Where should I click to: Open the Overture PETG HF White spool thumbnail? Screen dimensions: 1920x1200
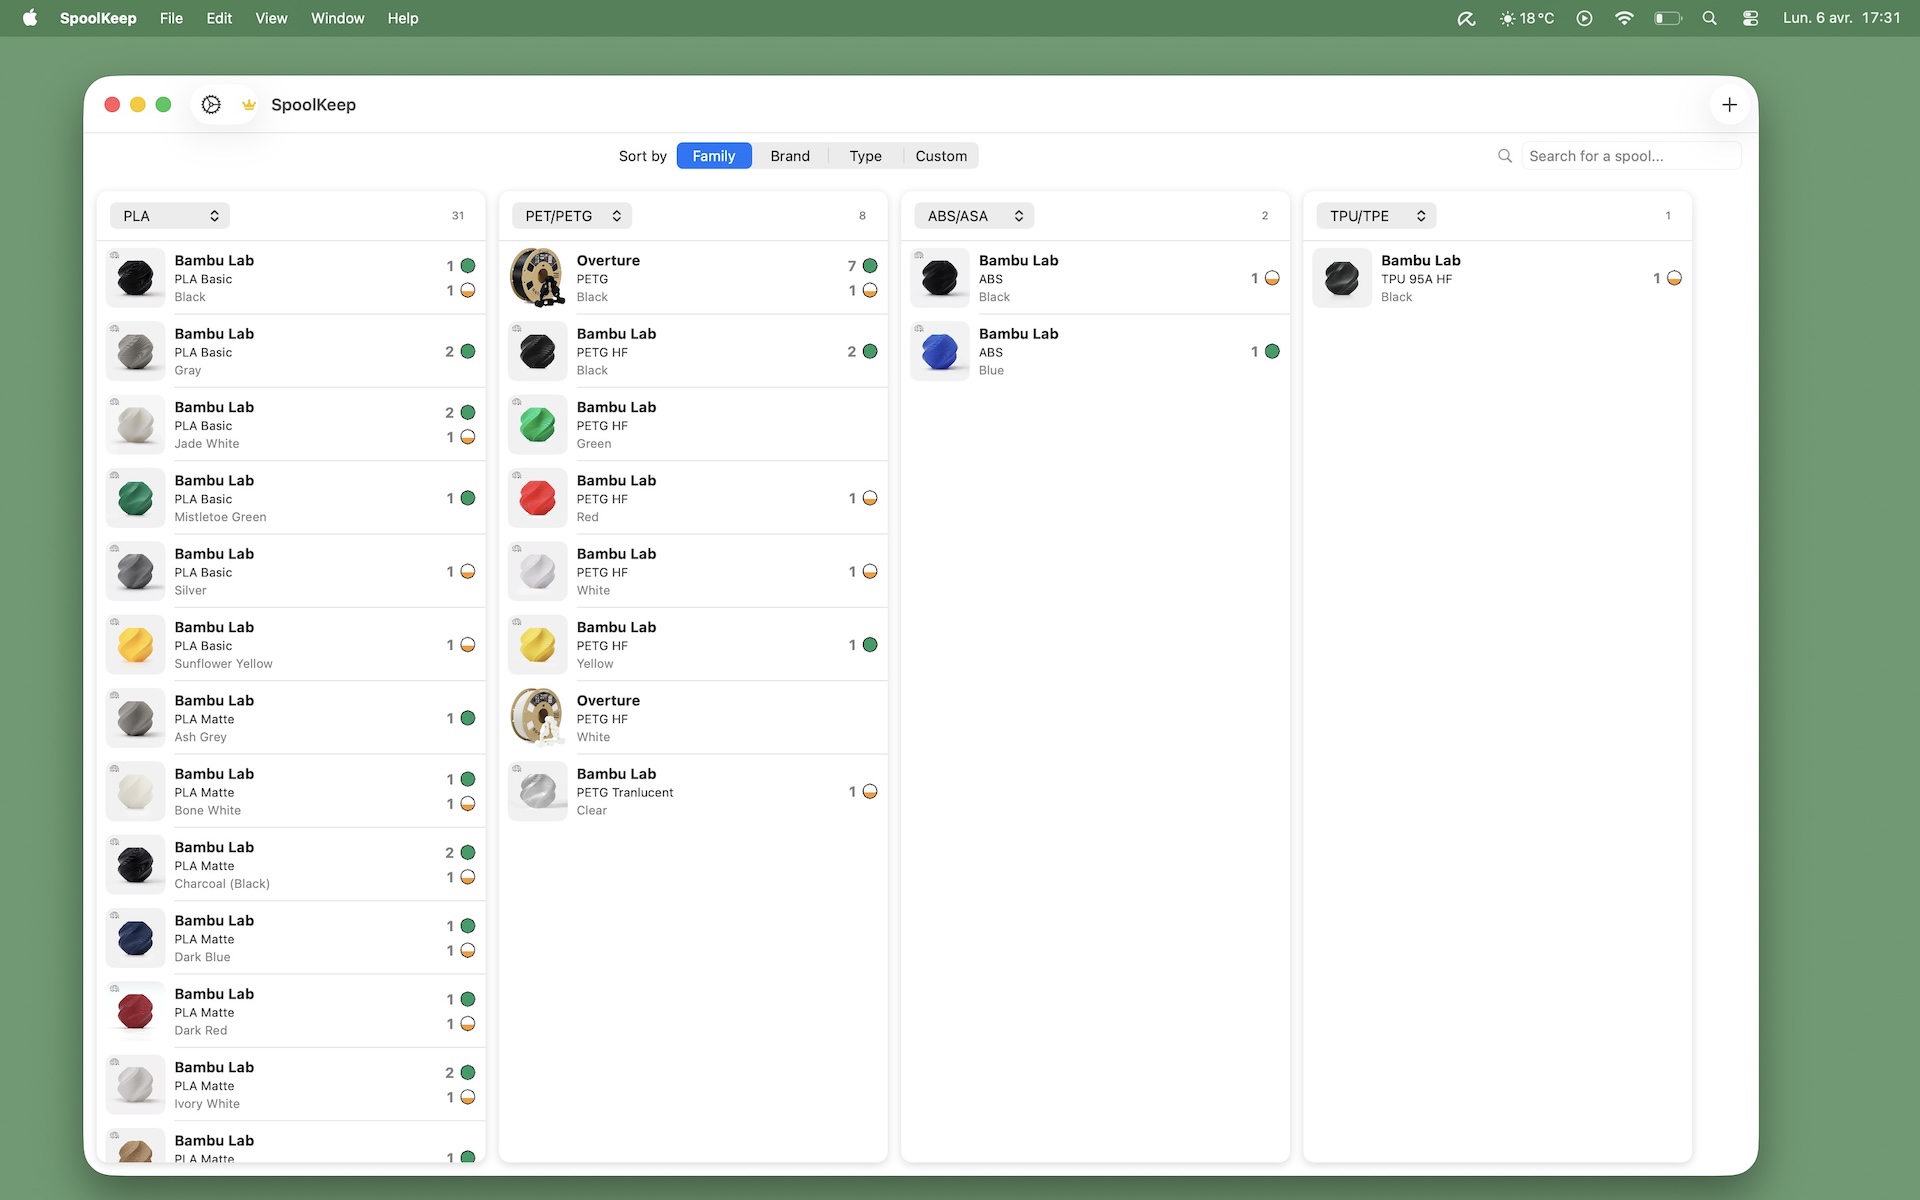point(538,718)
